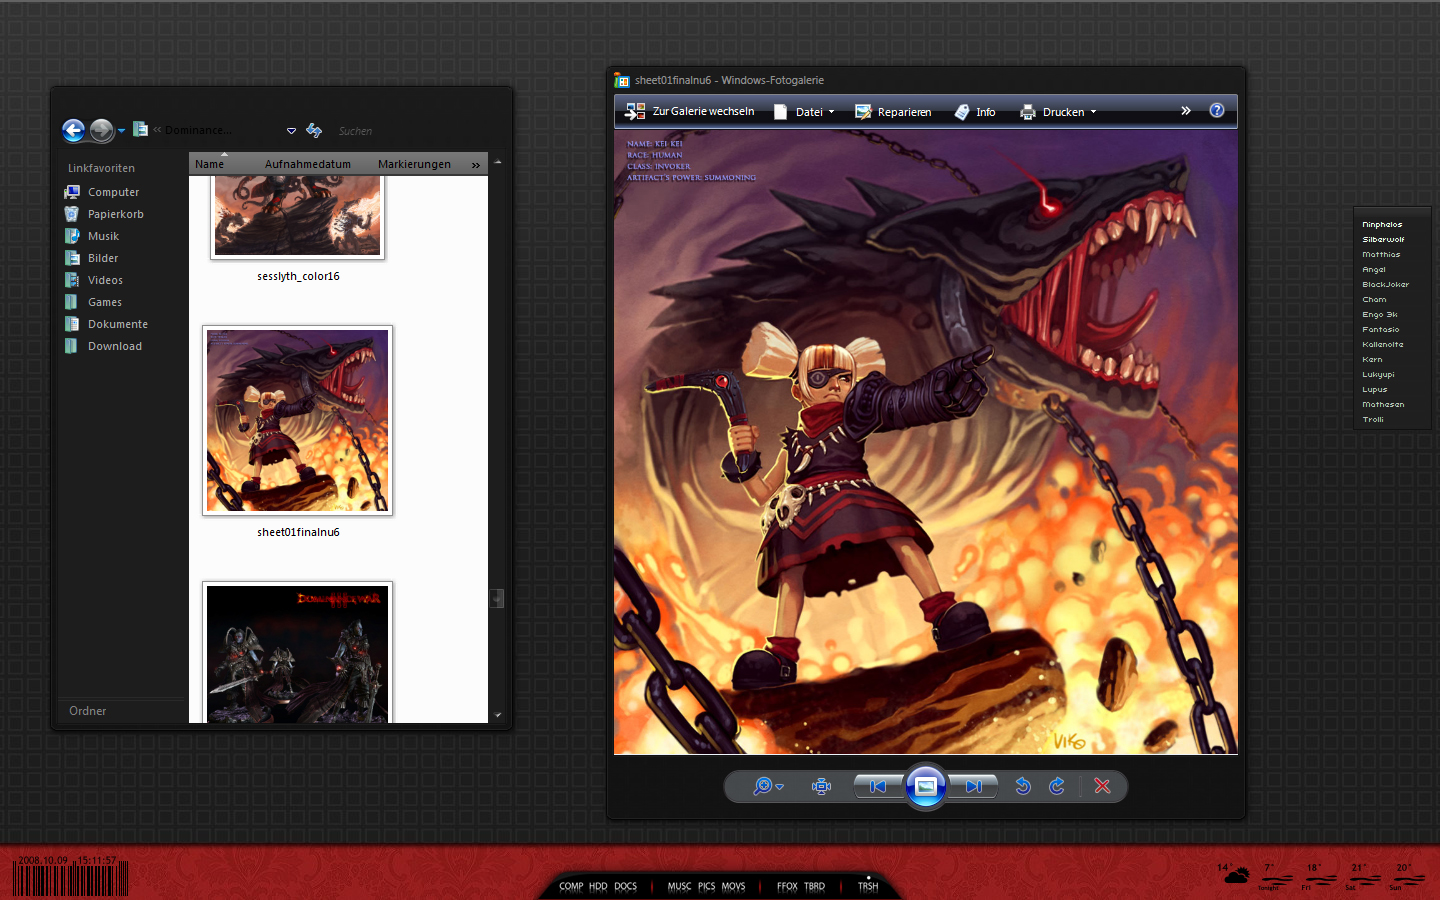Open Papierkorb from the sidebar
The width and height of the screenshot is (1440, 900).
(x=105, y=214)
